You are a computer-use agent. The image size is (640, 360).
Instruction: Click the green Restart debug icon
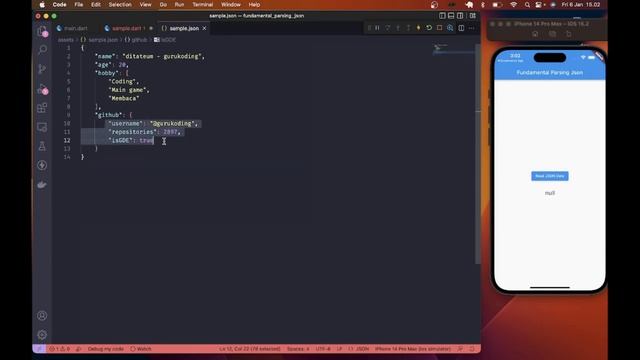(x=429, y=28)
